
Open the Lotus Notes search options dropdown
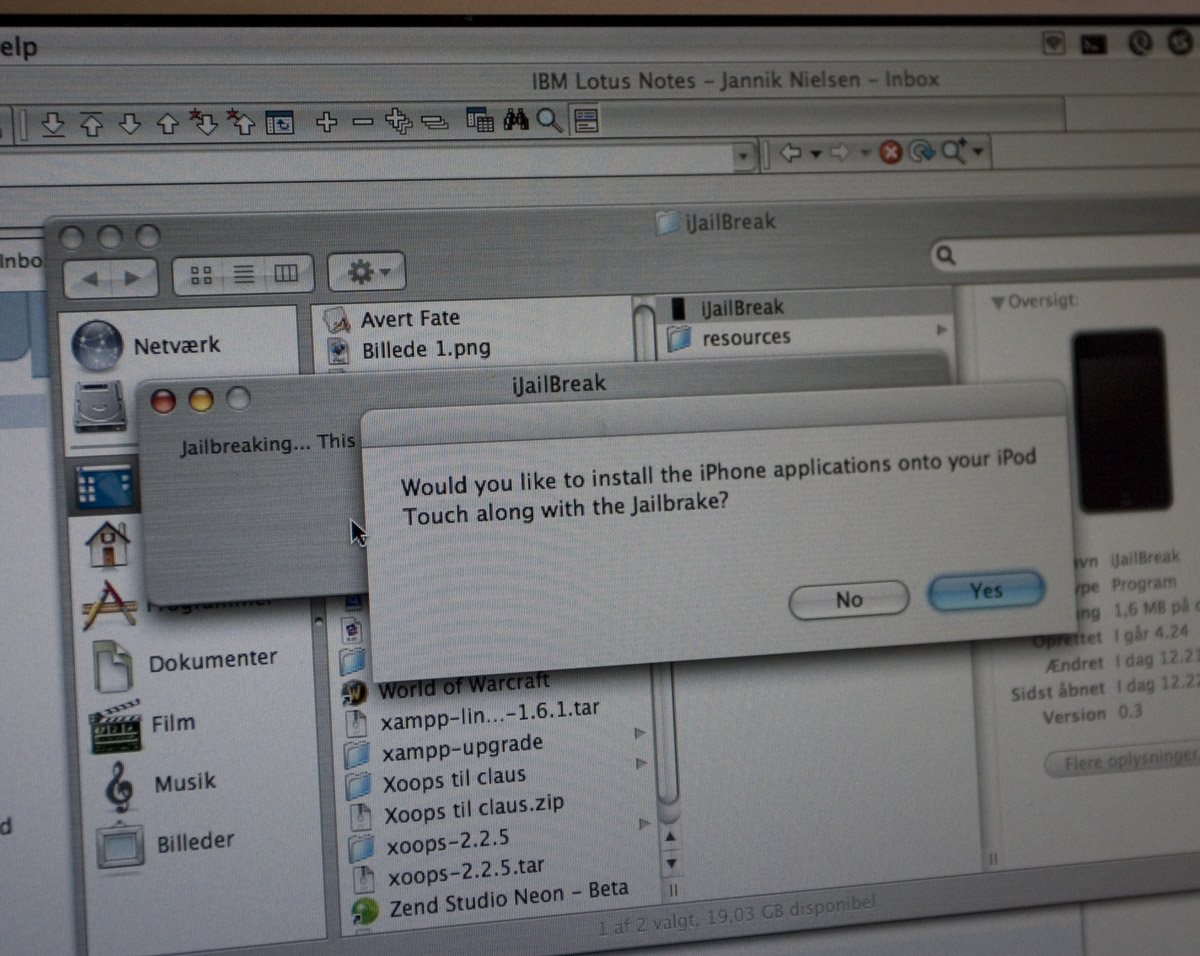pos(977,152)
